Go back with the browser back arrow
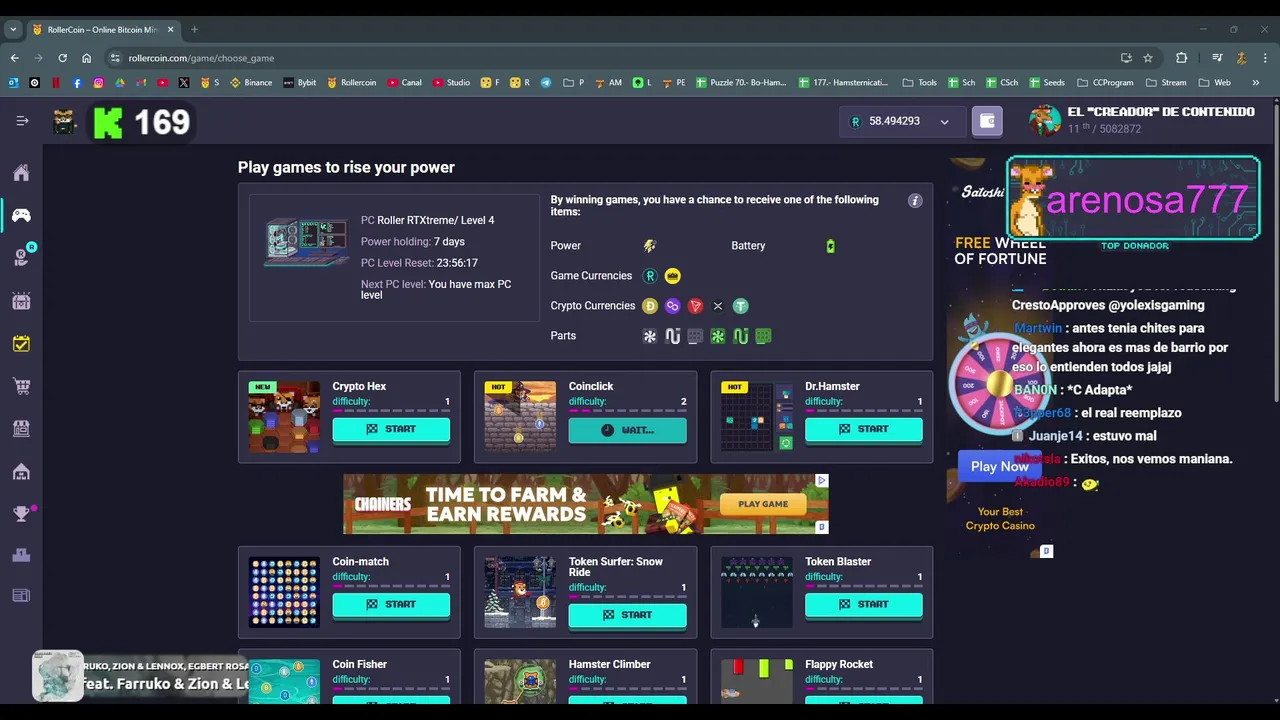The height and width of the screenshot is (720, 1280). [x=14, y=58]
